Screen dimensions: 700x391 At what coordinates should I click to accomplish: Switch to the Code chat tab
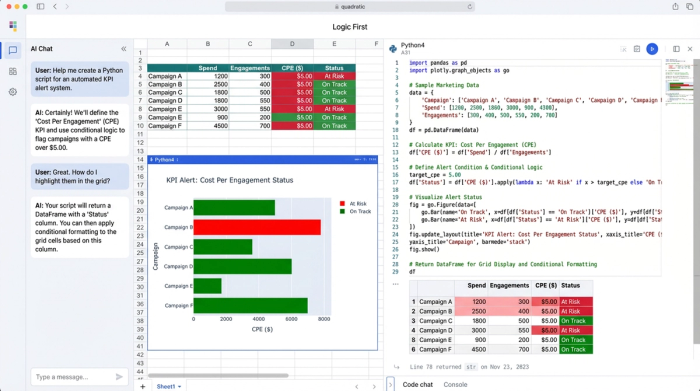point(417,384)
